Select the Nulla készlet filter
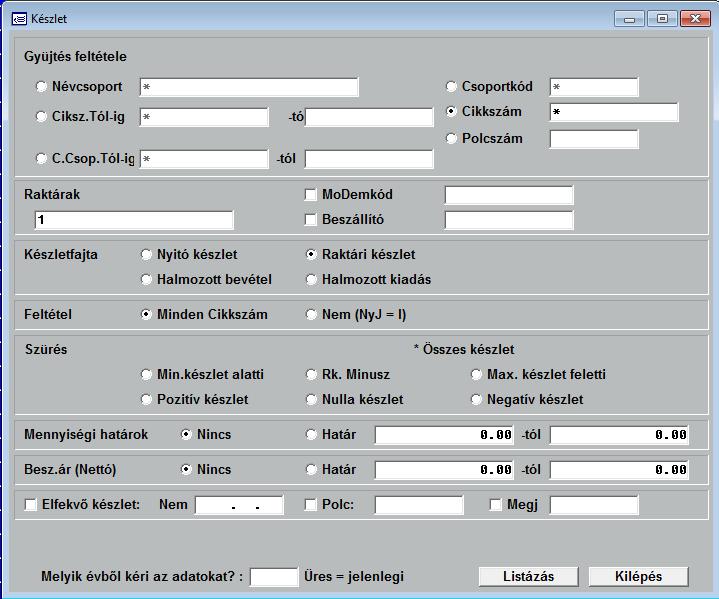 (x=311, y=399)
